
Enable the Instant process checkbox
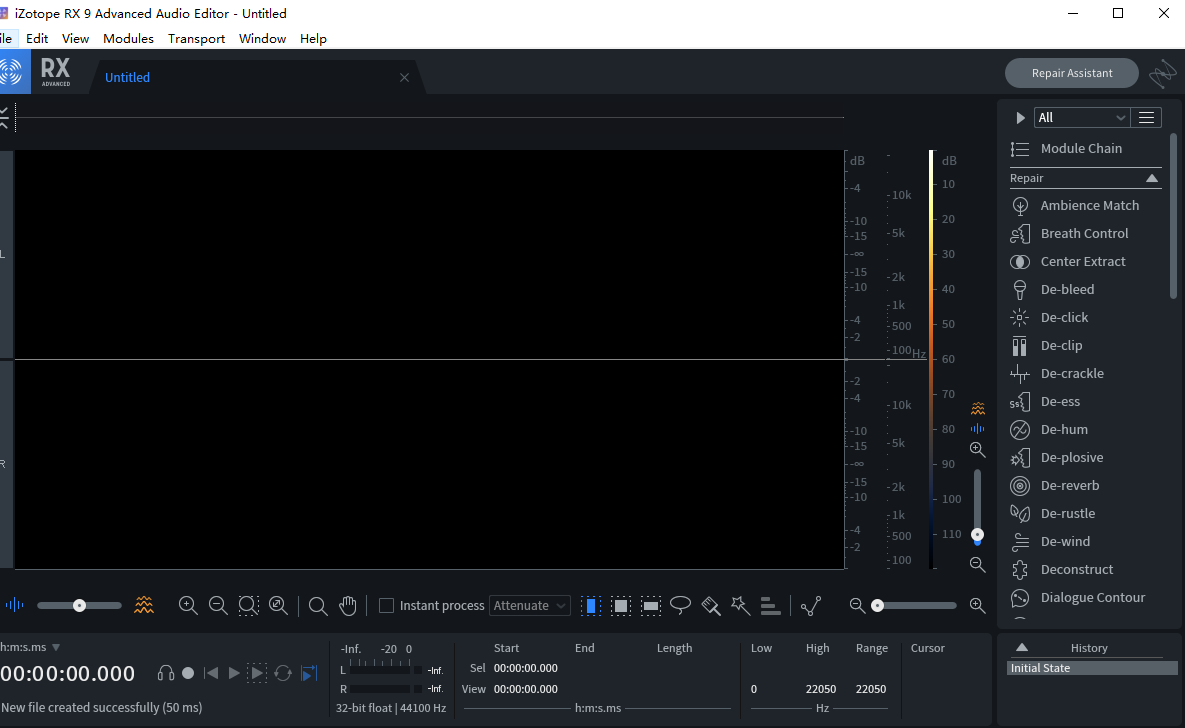(x=386, y=606)
